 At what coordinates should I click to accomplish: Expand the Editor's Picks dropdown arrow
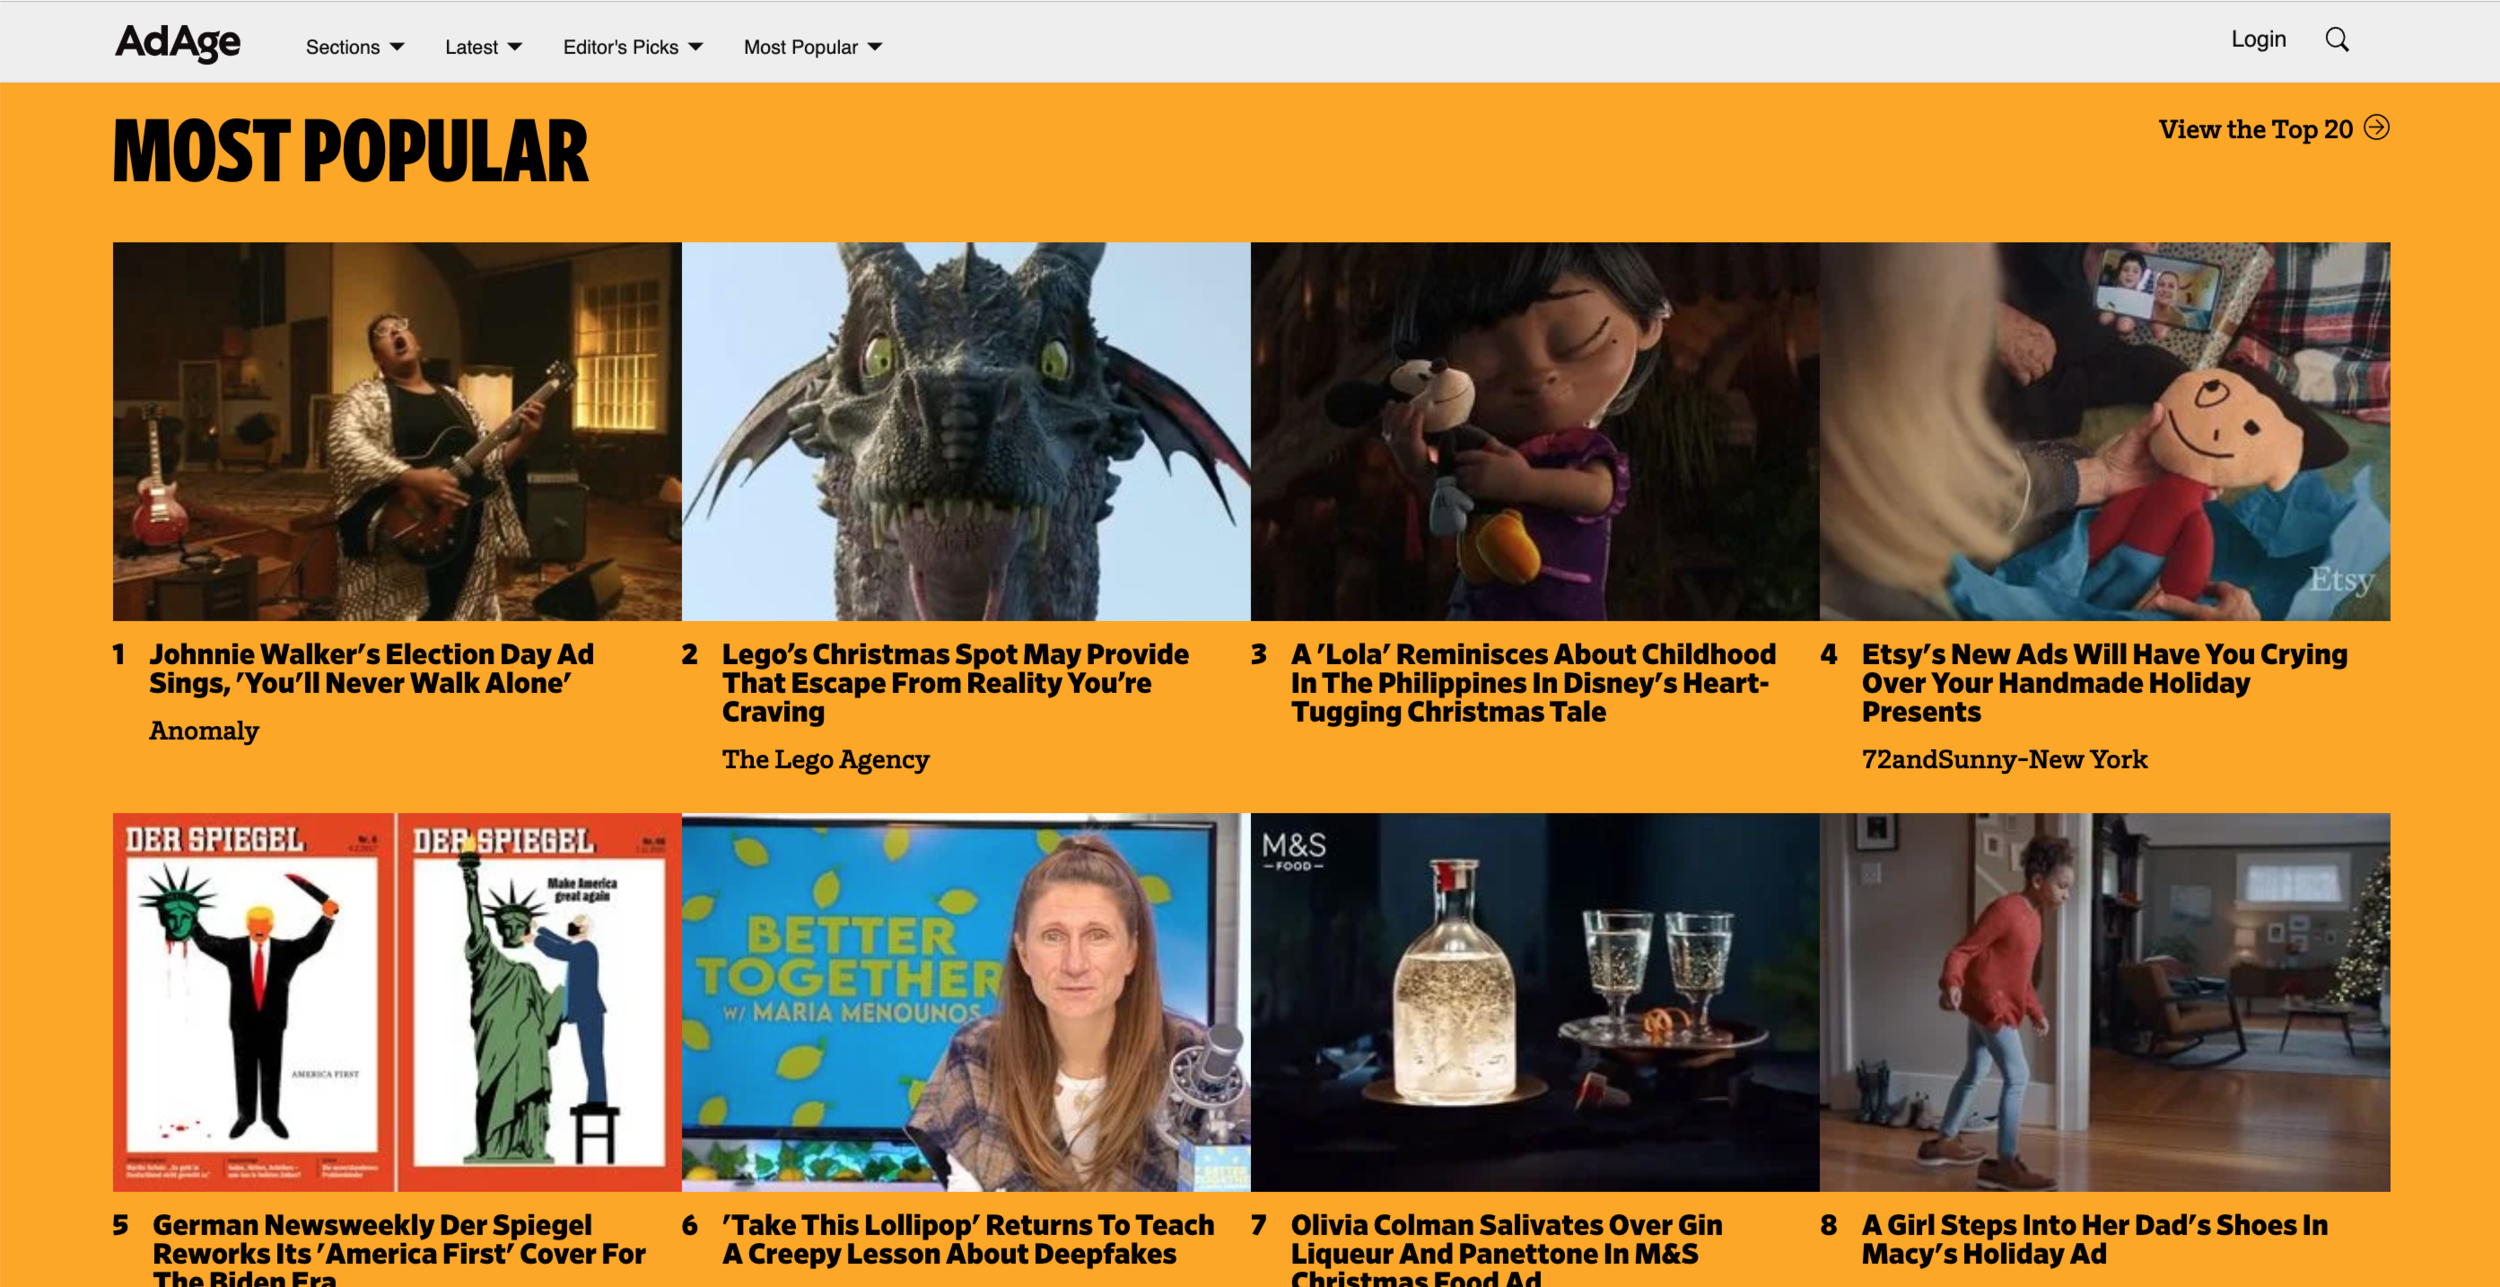coord(696,47)
